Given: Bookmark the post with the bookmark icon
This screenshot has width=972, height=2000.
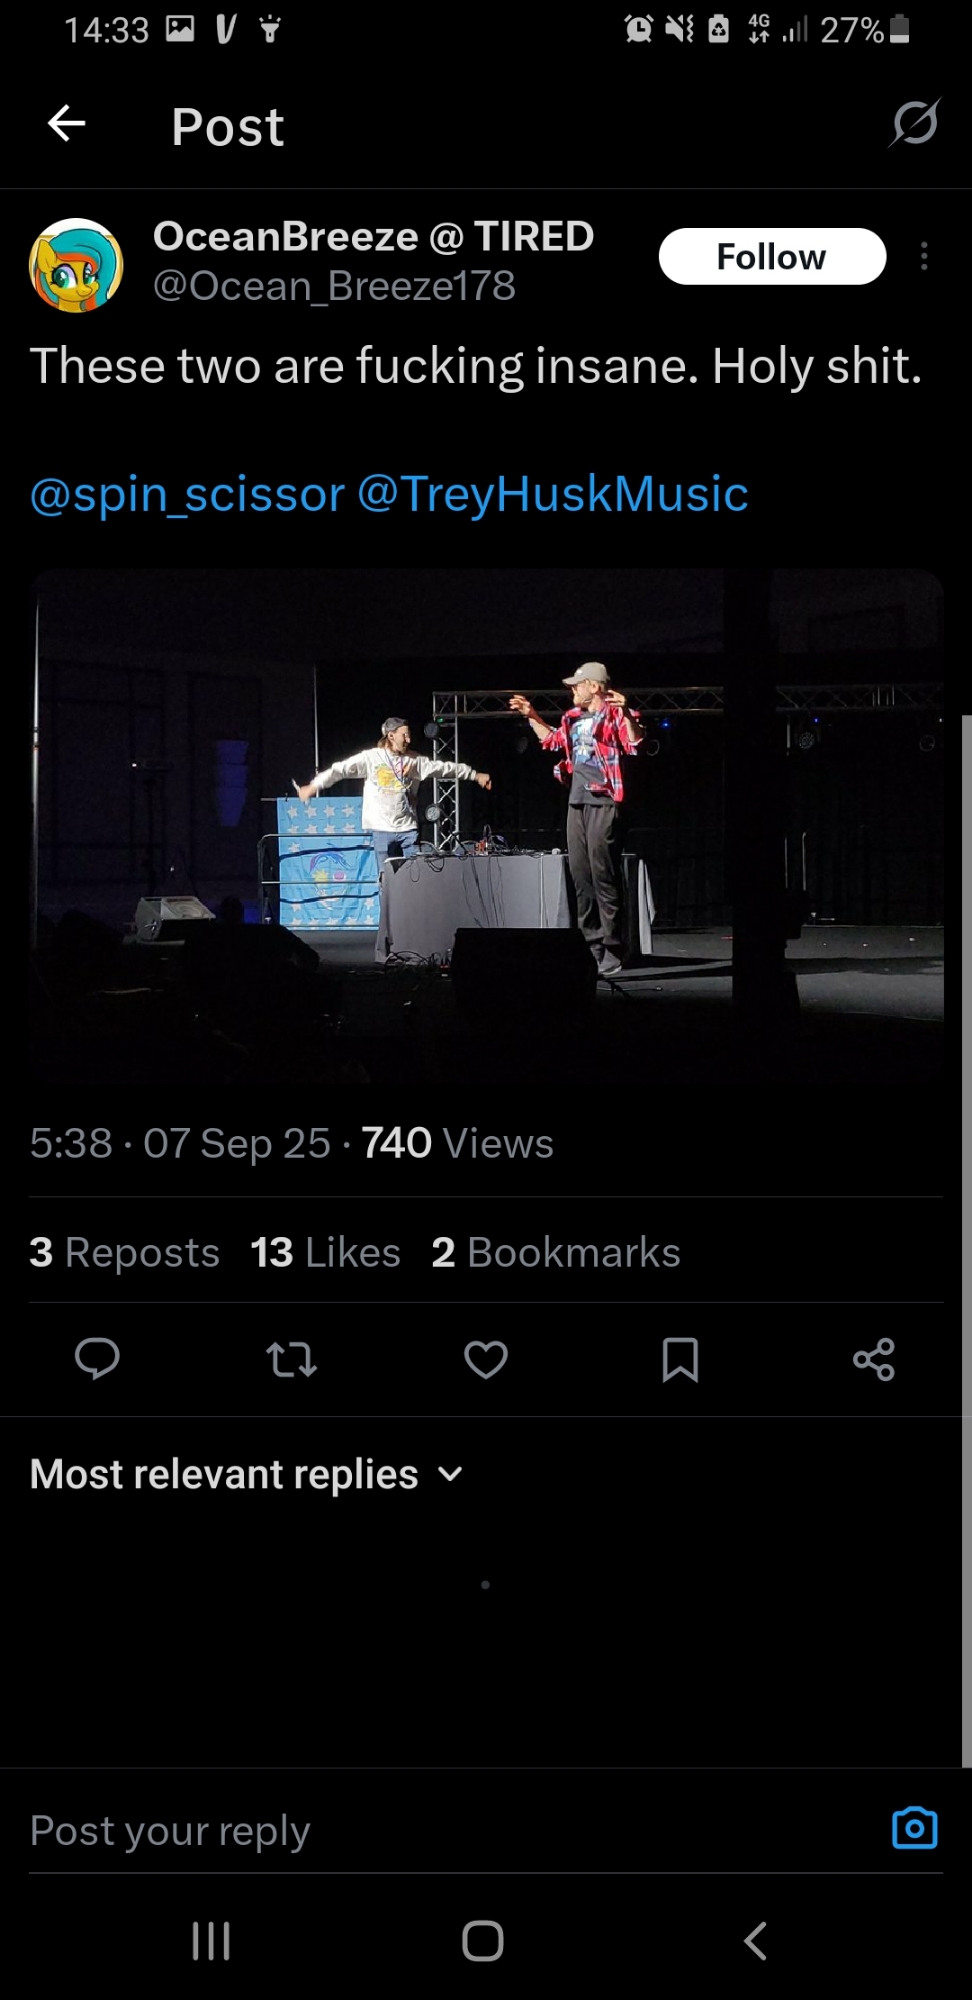Looking at the screenshot, I should point(680,1360).
